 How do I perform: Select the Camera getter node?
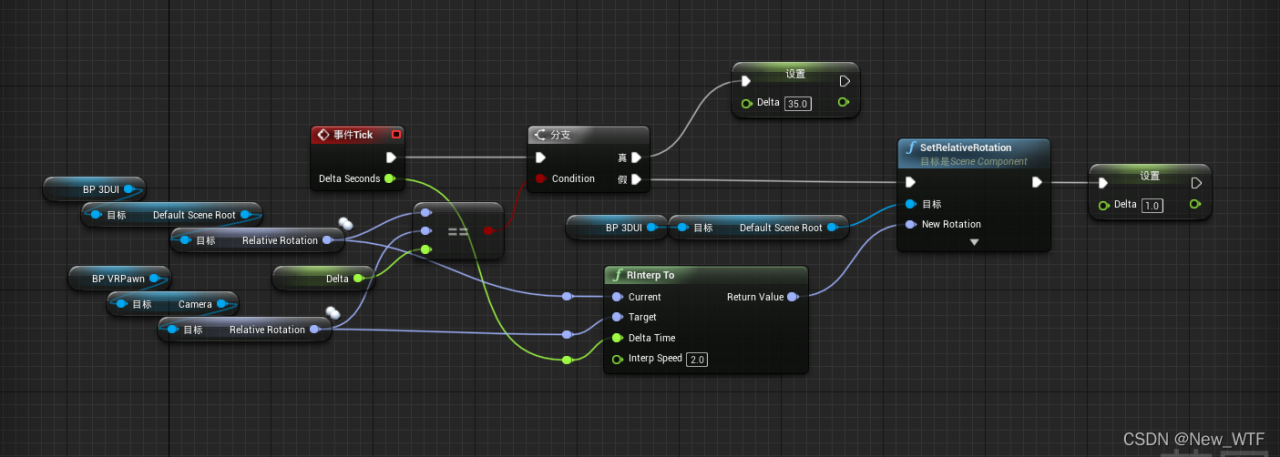point(173,304)
